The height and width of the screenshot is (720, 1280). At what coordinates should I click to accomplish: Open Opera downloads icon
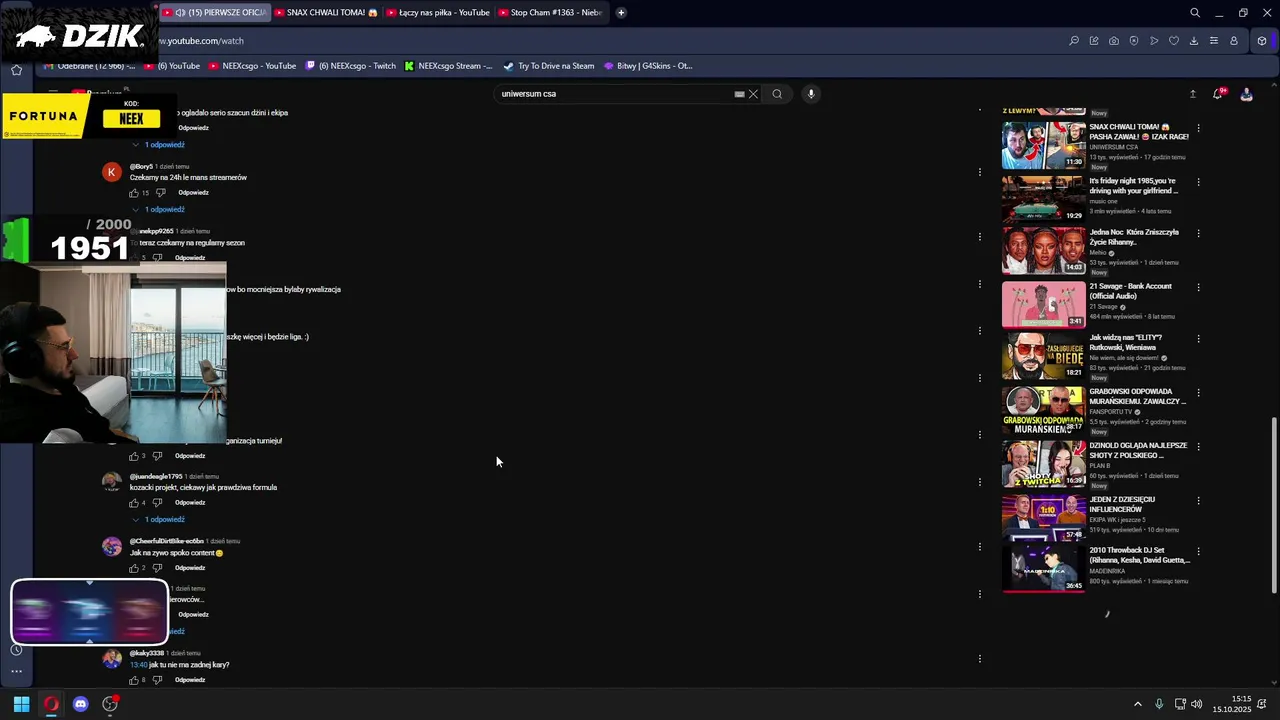[1194, 41]
